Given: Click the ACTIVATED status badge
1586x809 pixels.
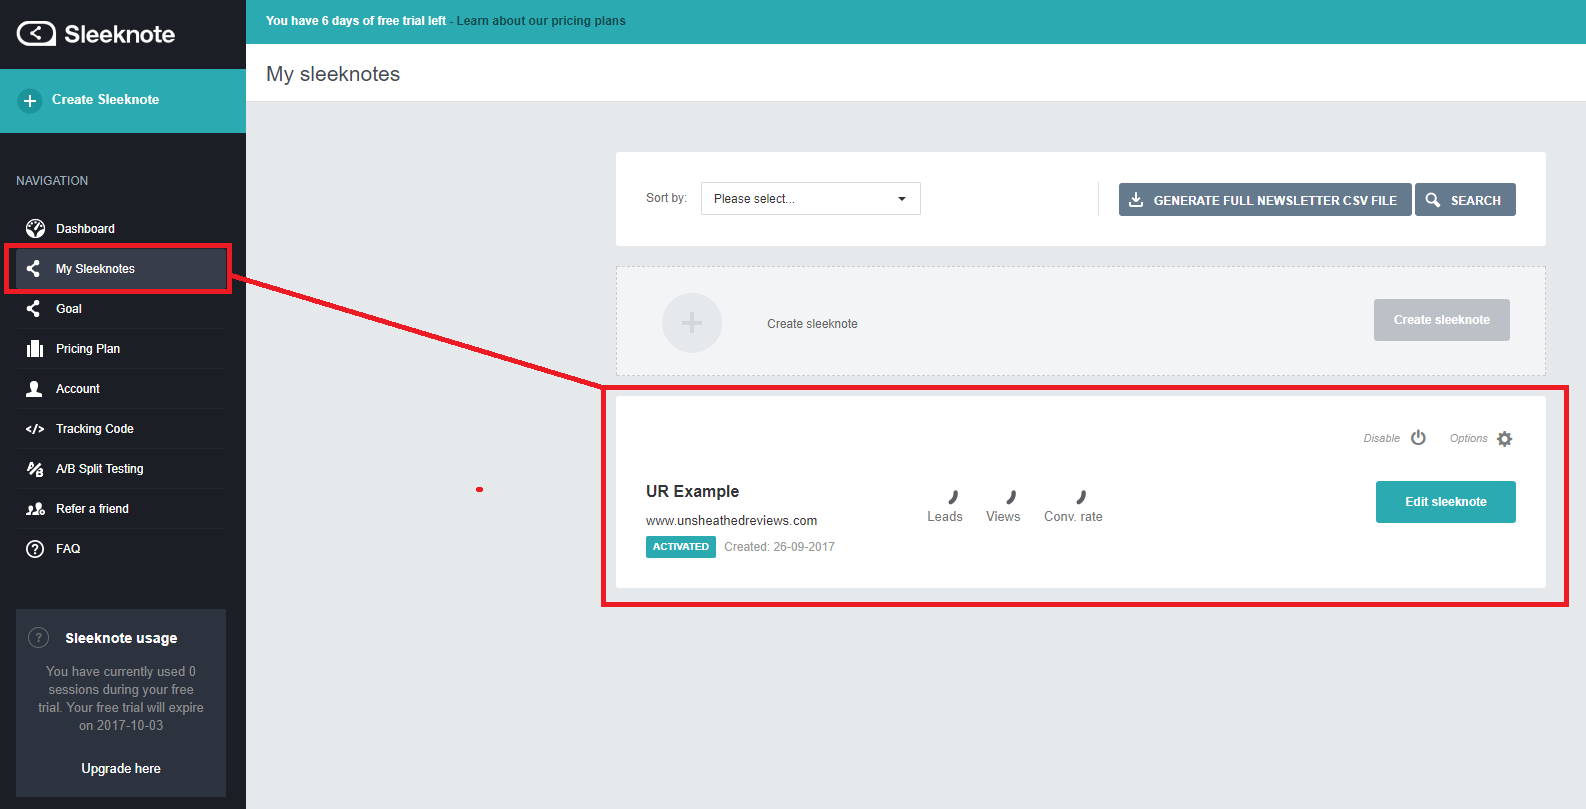Looking at the screenshot, I should [x=681, y=547].
